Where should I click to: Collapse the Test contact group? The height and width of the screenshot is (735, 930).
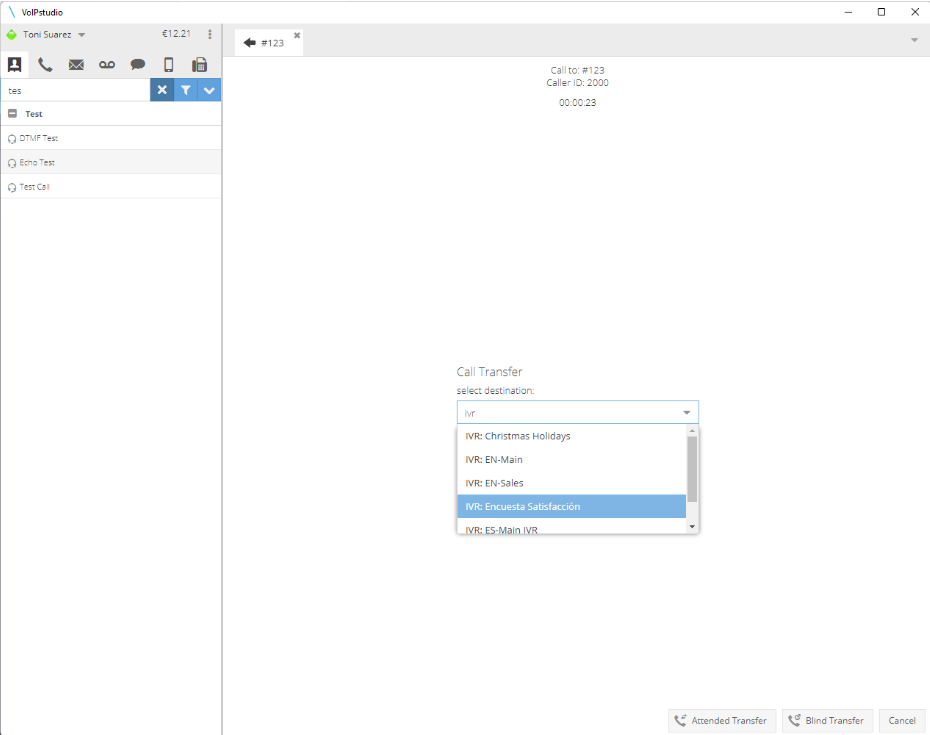tap(13, 114)
